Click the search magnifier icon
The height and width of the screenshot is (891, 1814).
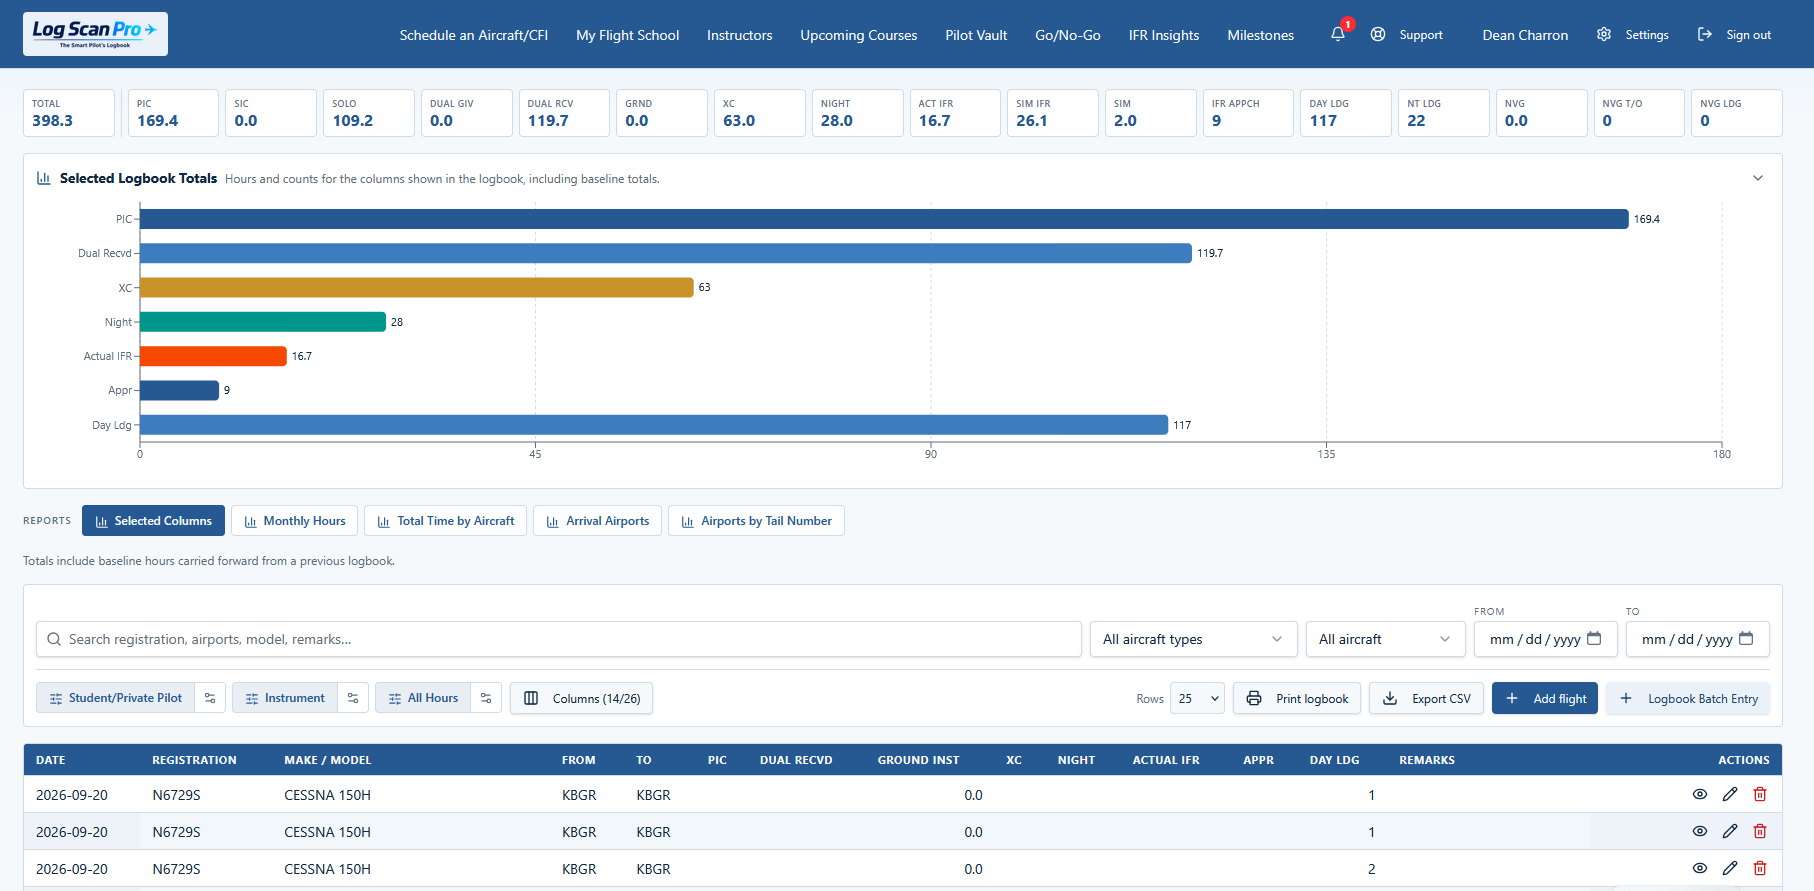tap(54, 639)
